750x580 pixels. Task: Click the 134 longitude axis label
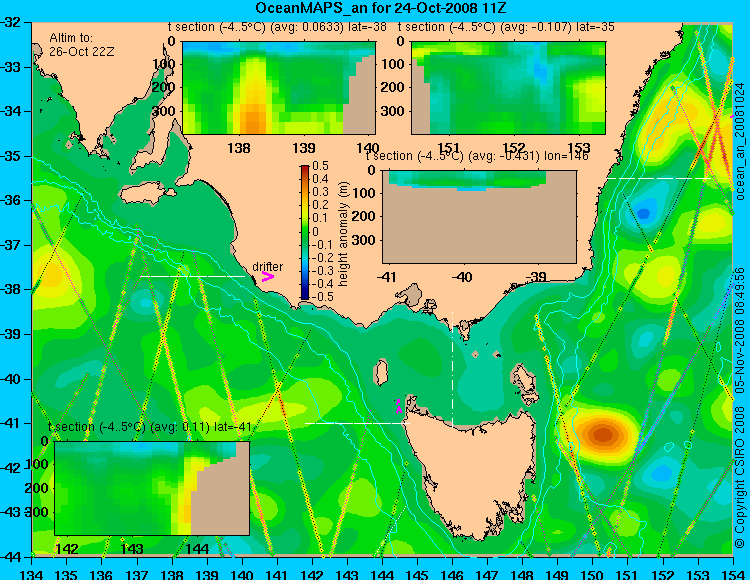click(x=32, y=574)
